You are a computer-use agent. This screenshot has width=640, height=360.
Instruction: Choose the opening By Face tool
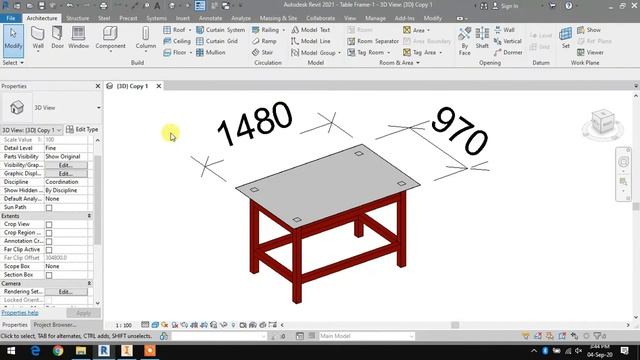point(464,41)
